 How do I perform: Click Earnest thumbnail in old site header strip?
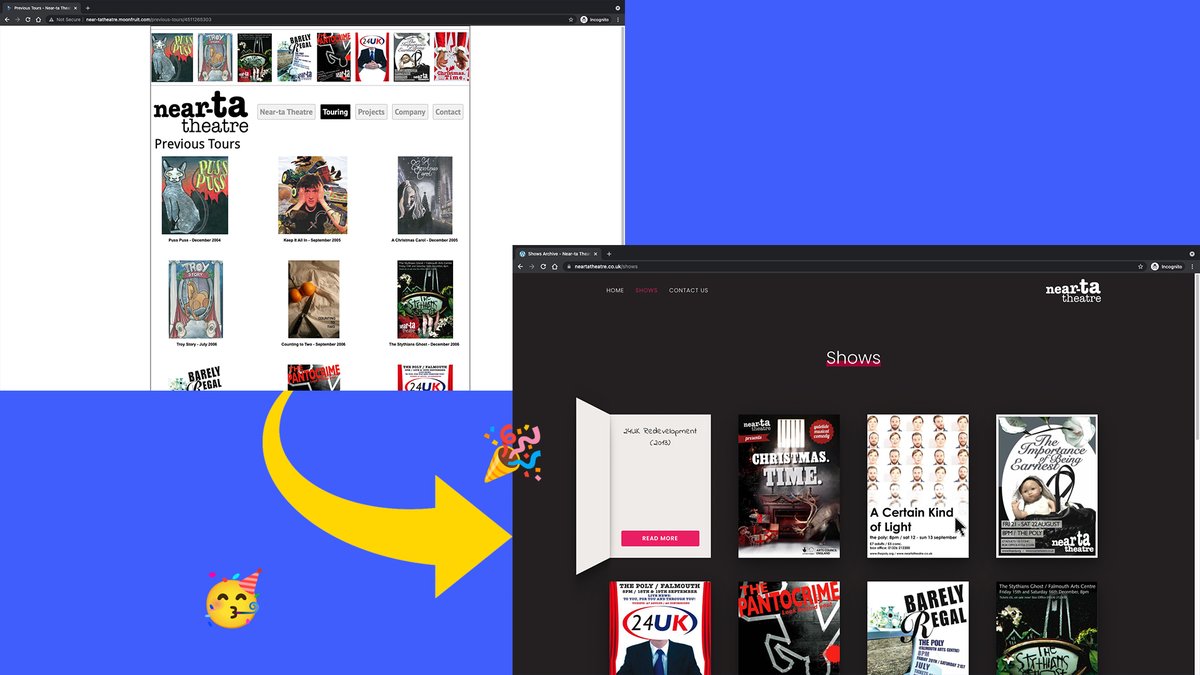point(412,57)
